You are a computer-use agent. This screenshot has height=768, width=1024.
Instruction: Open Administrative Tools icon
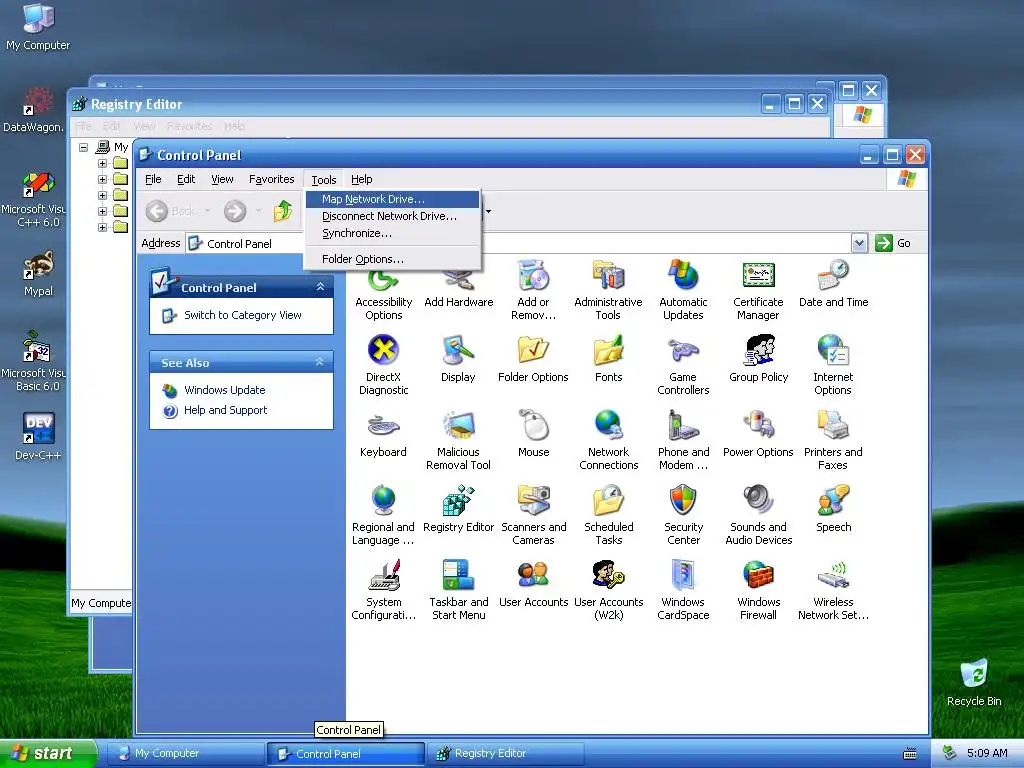(608, 291)
